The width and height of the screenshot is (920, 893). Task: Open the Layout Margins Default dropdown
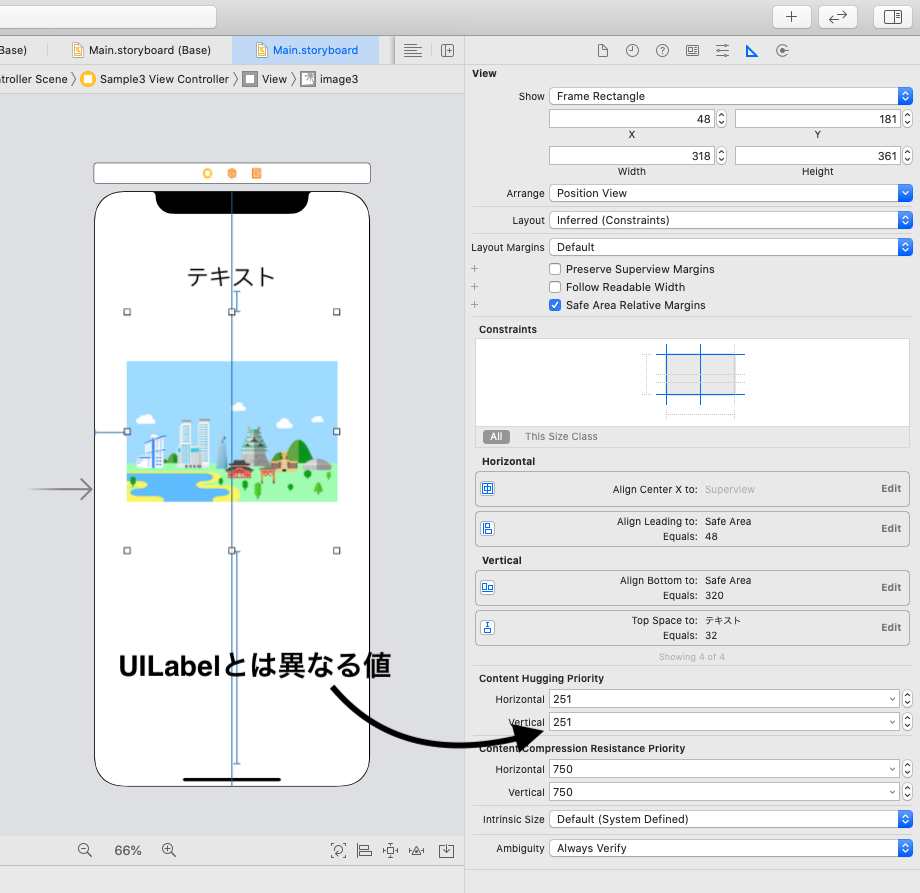pos(731,247)
